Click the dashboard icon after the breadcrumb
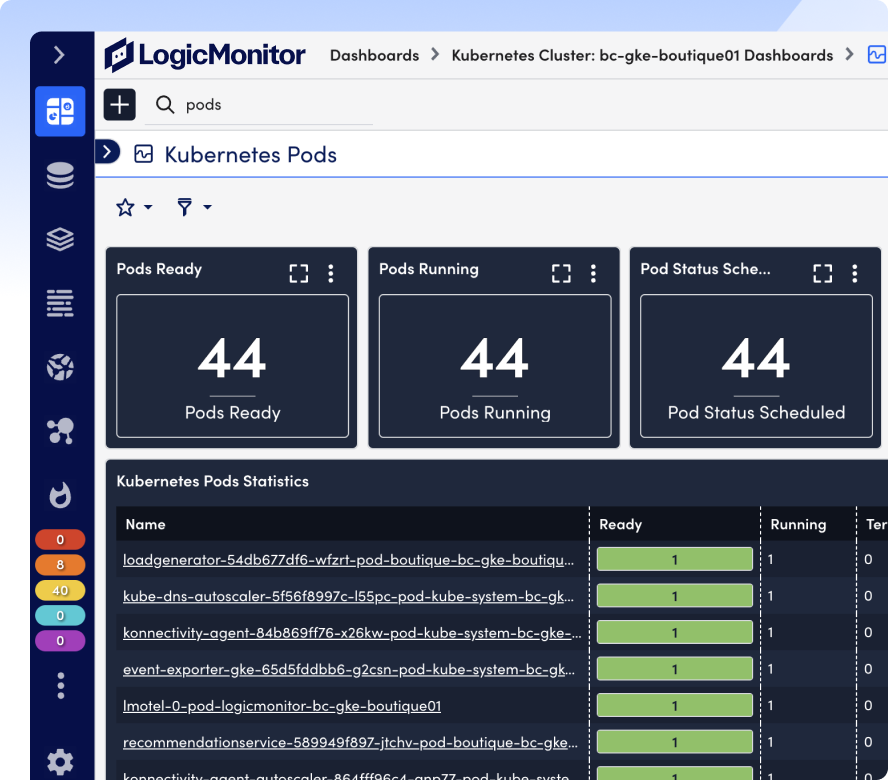The width and height of the screenshot is (888, 780). (877, 55)
